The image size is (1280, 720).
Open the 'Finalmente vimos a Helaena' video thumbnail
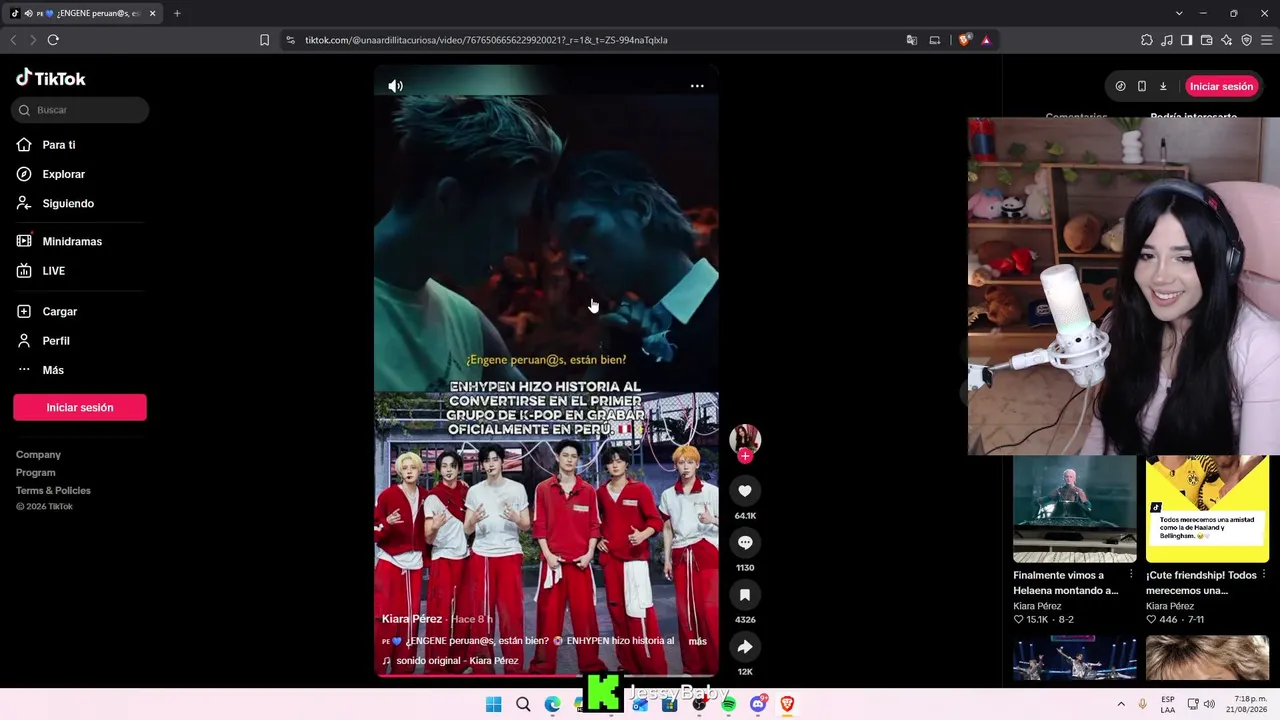[x=1075, y=509]
